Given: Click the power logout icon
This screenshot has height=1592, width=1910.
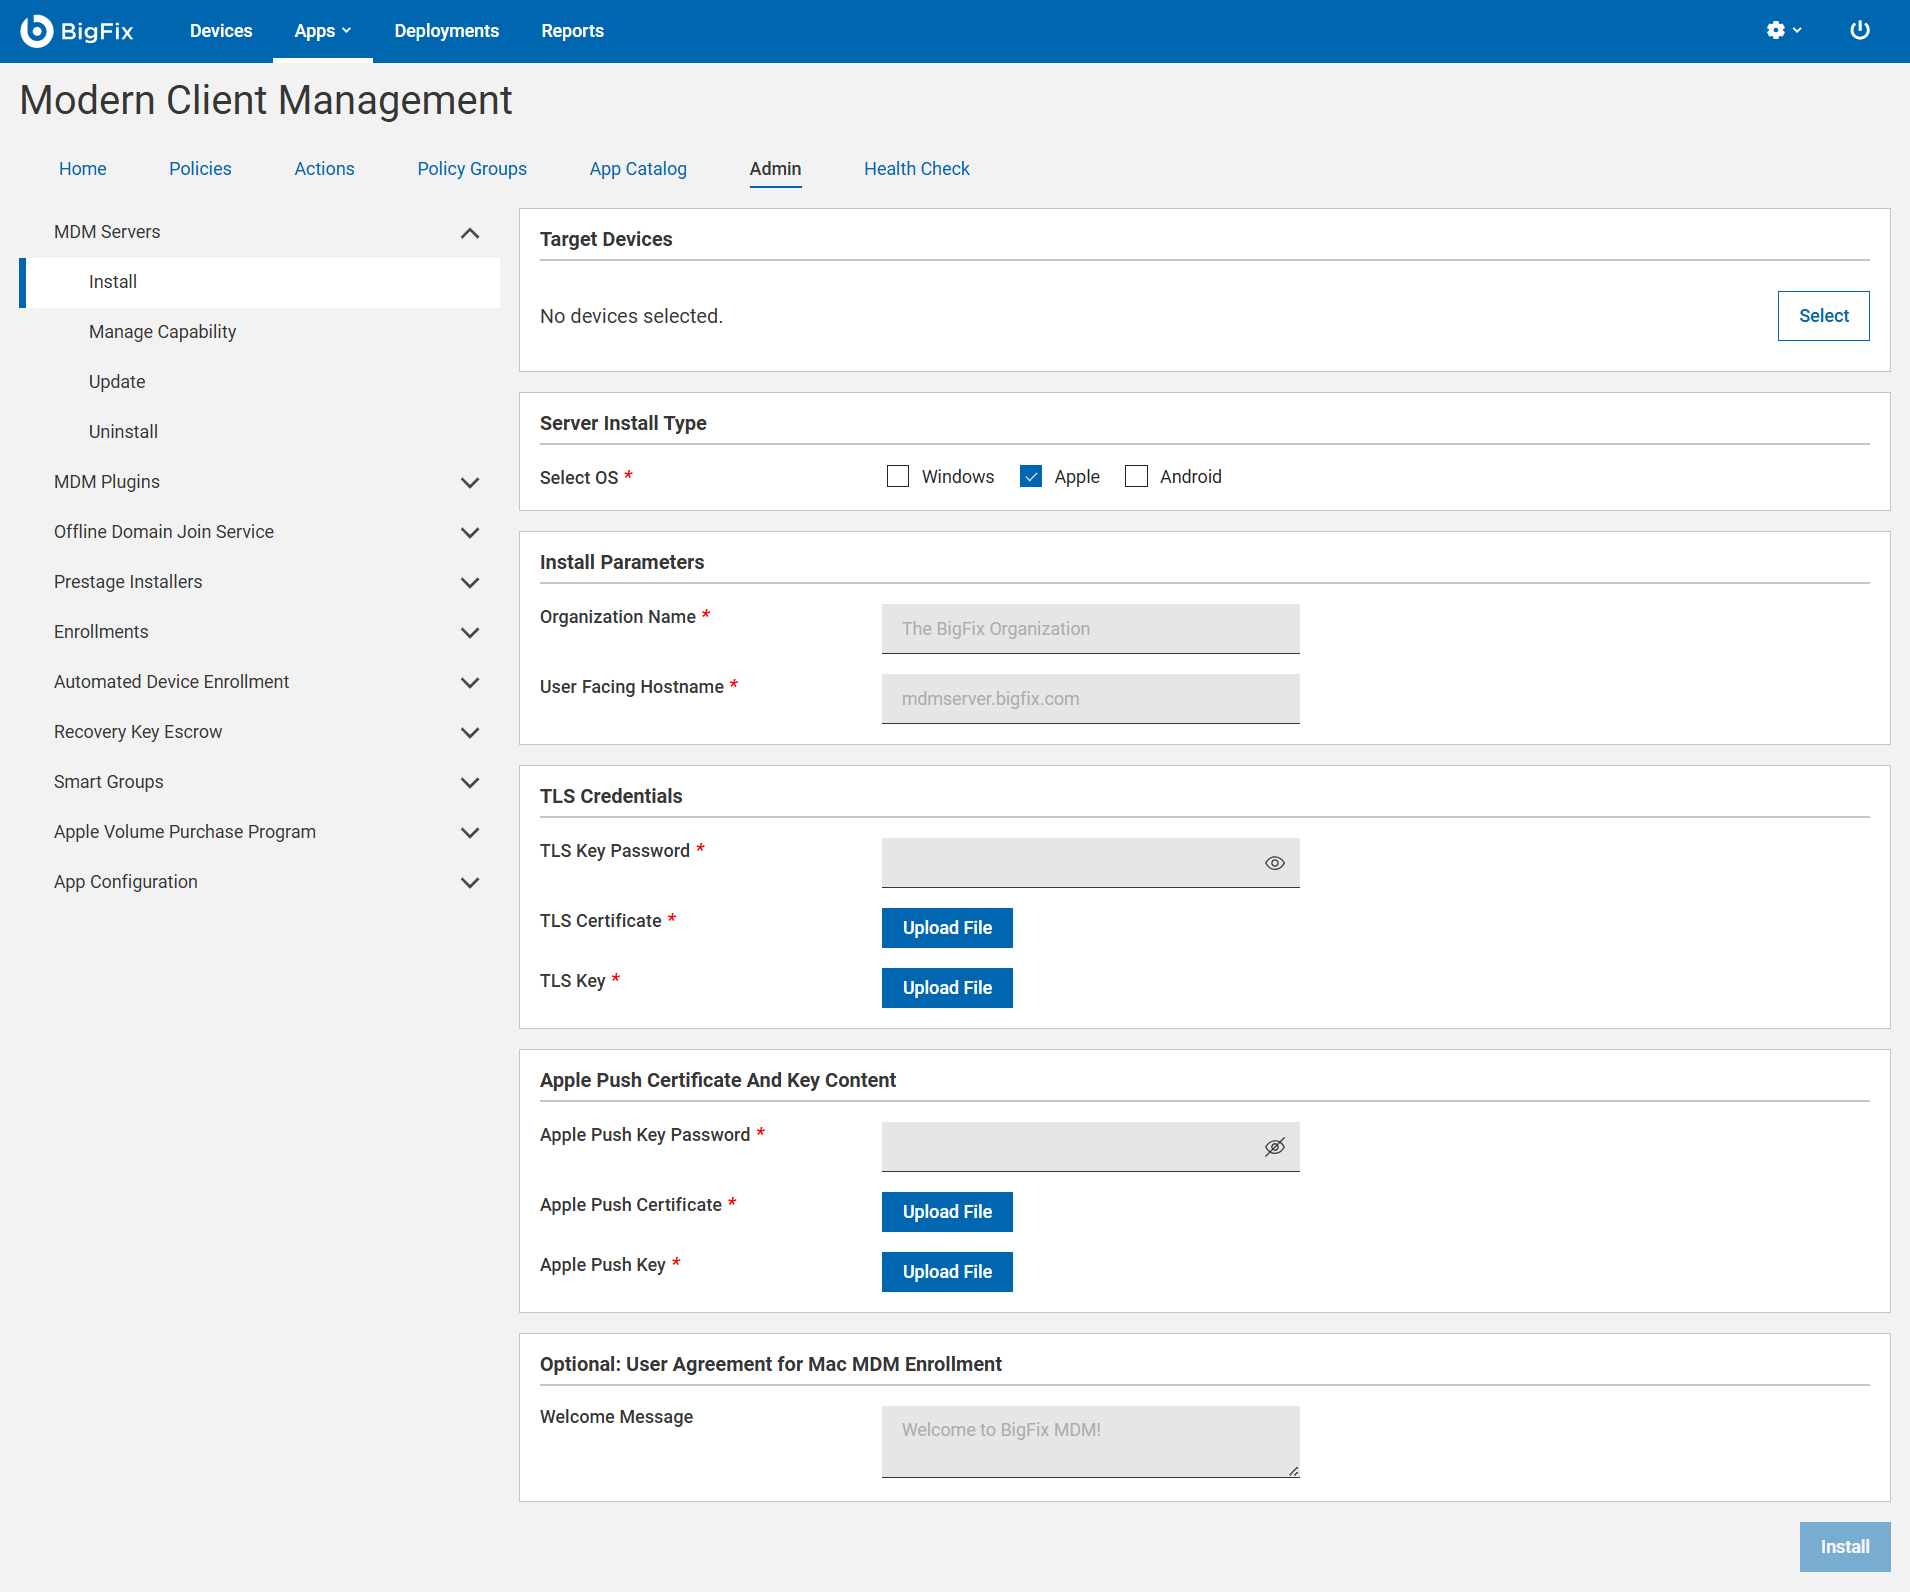Looking at the screenshot, I should click(x=1860, y=30).
